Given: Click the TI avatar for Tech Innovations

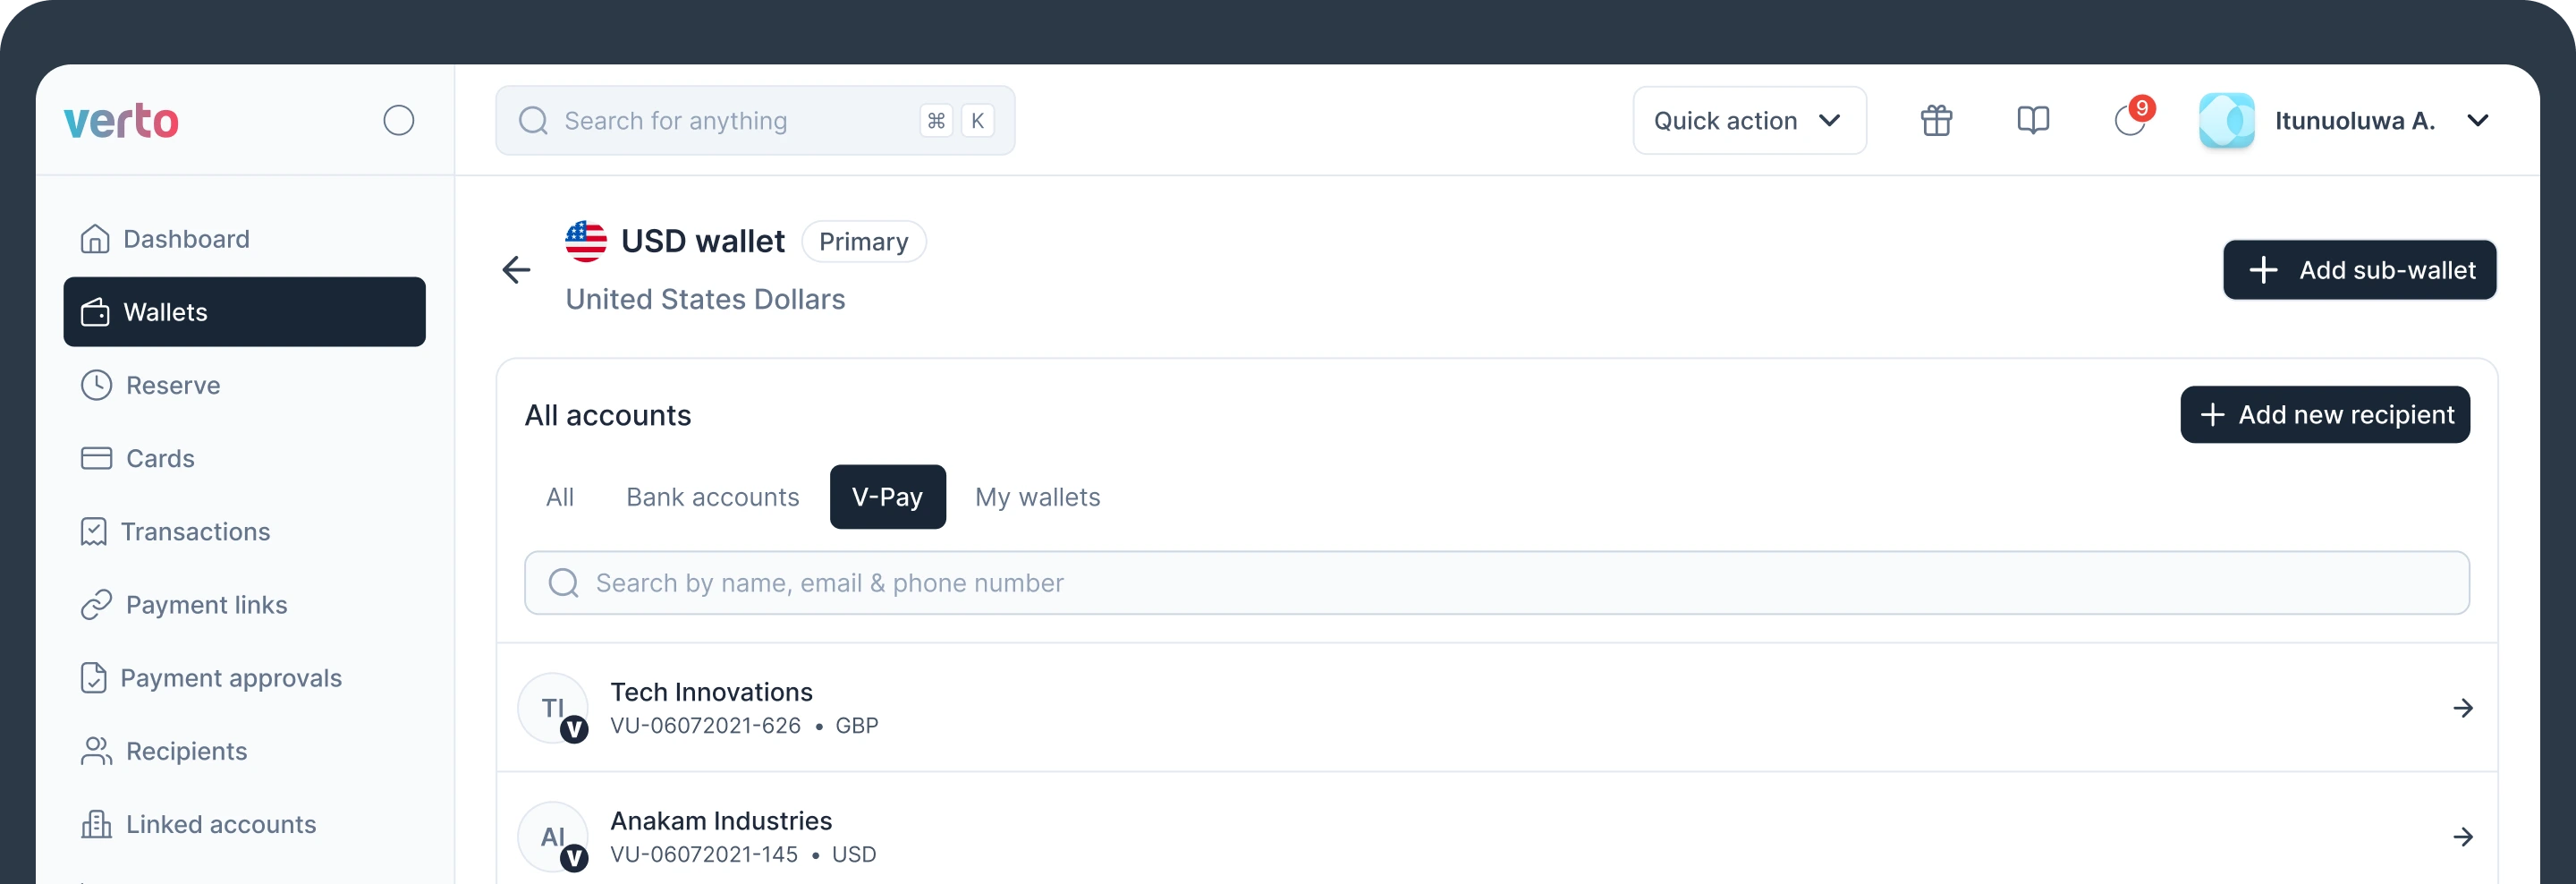Looking at the screenshot, I should point(553,708).
